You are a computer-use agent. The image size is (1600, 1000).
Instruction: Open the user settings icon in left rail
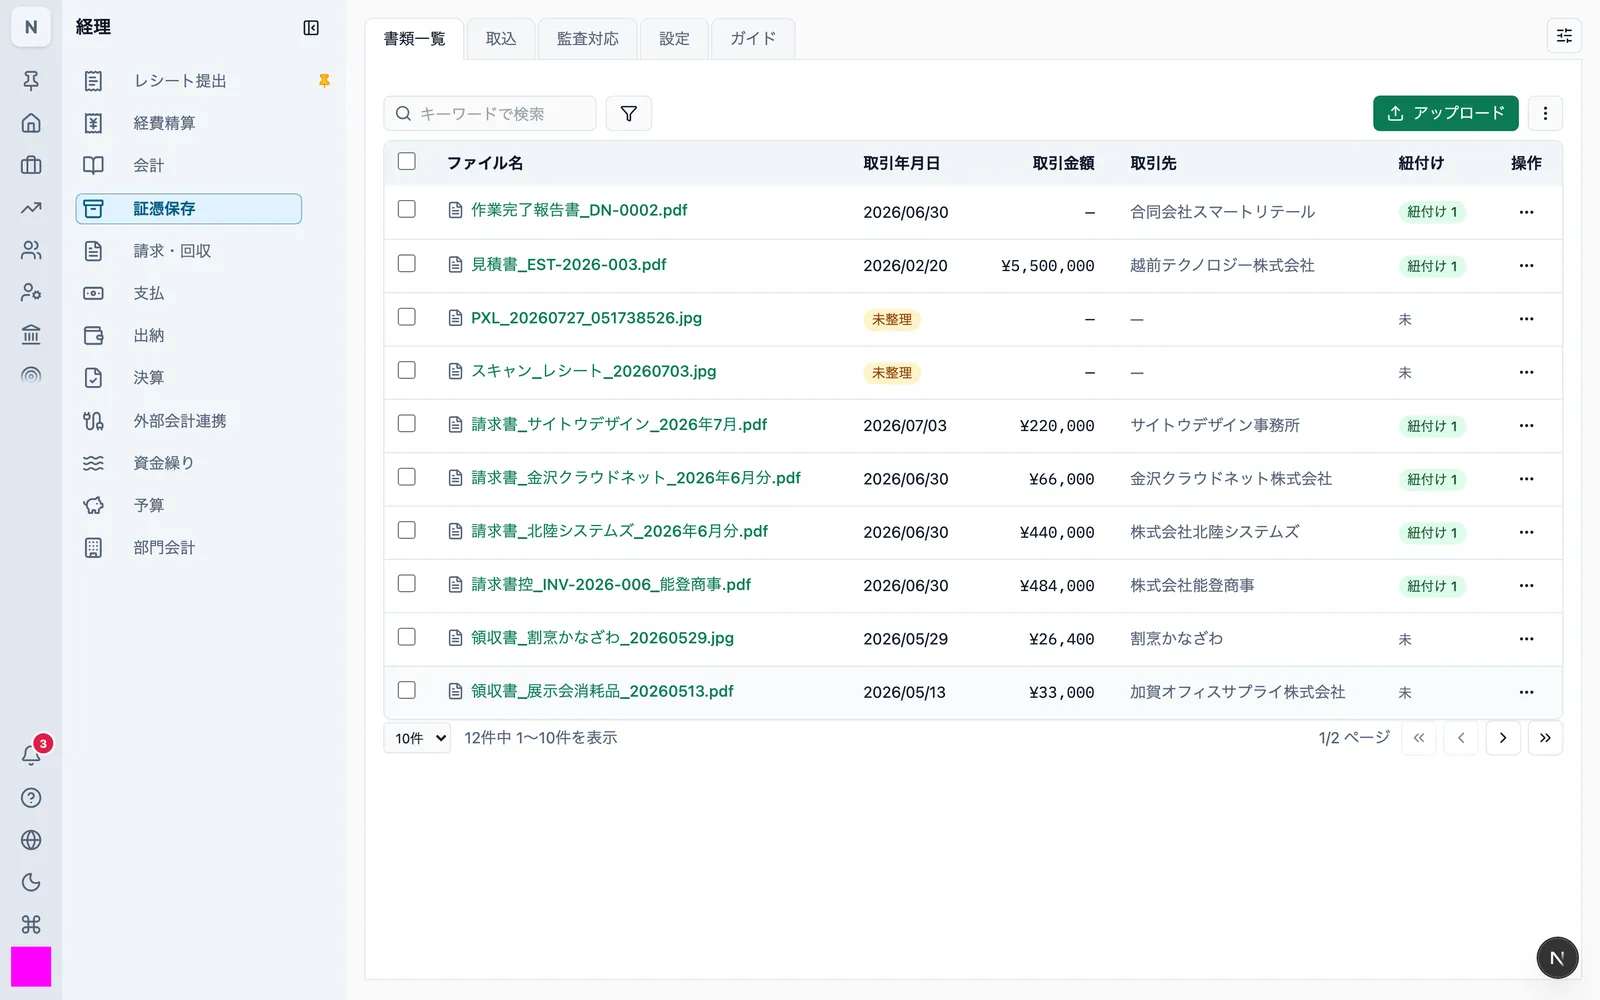point(31,292)
